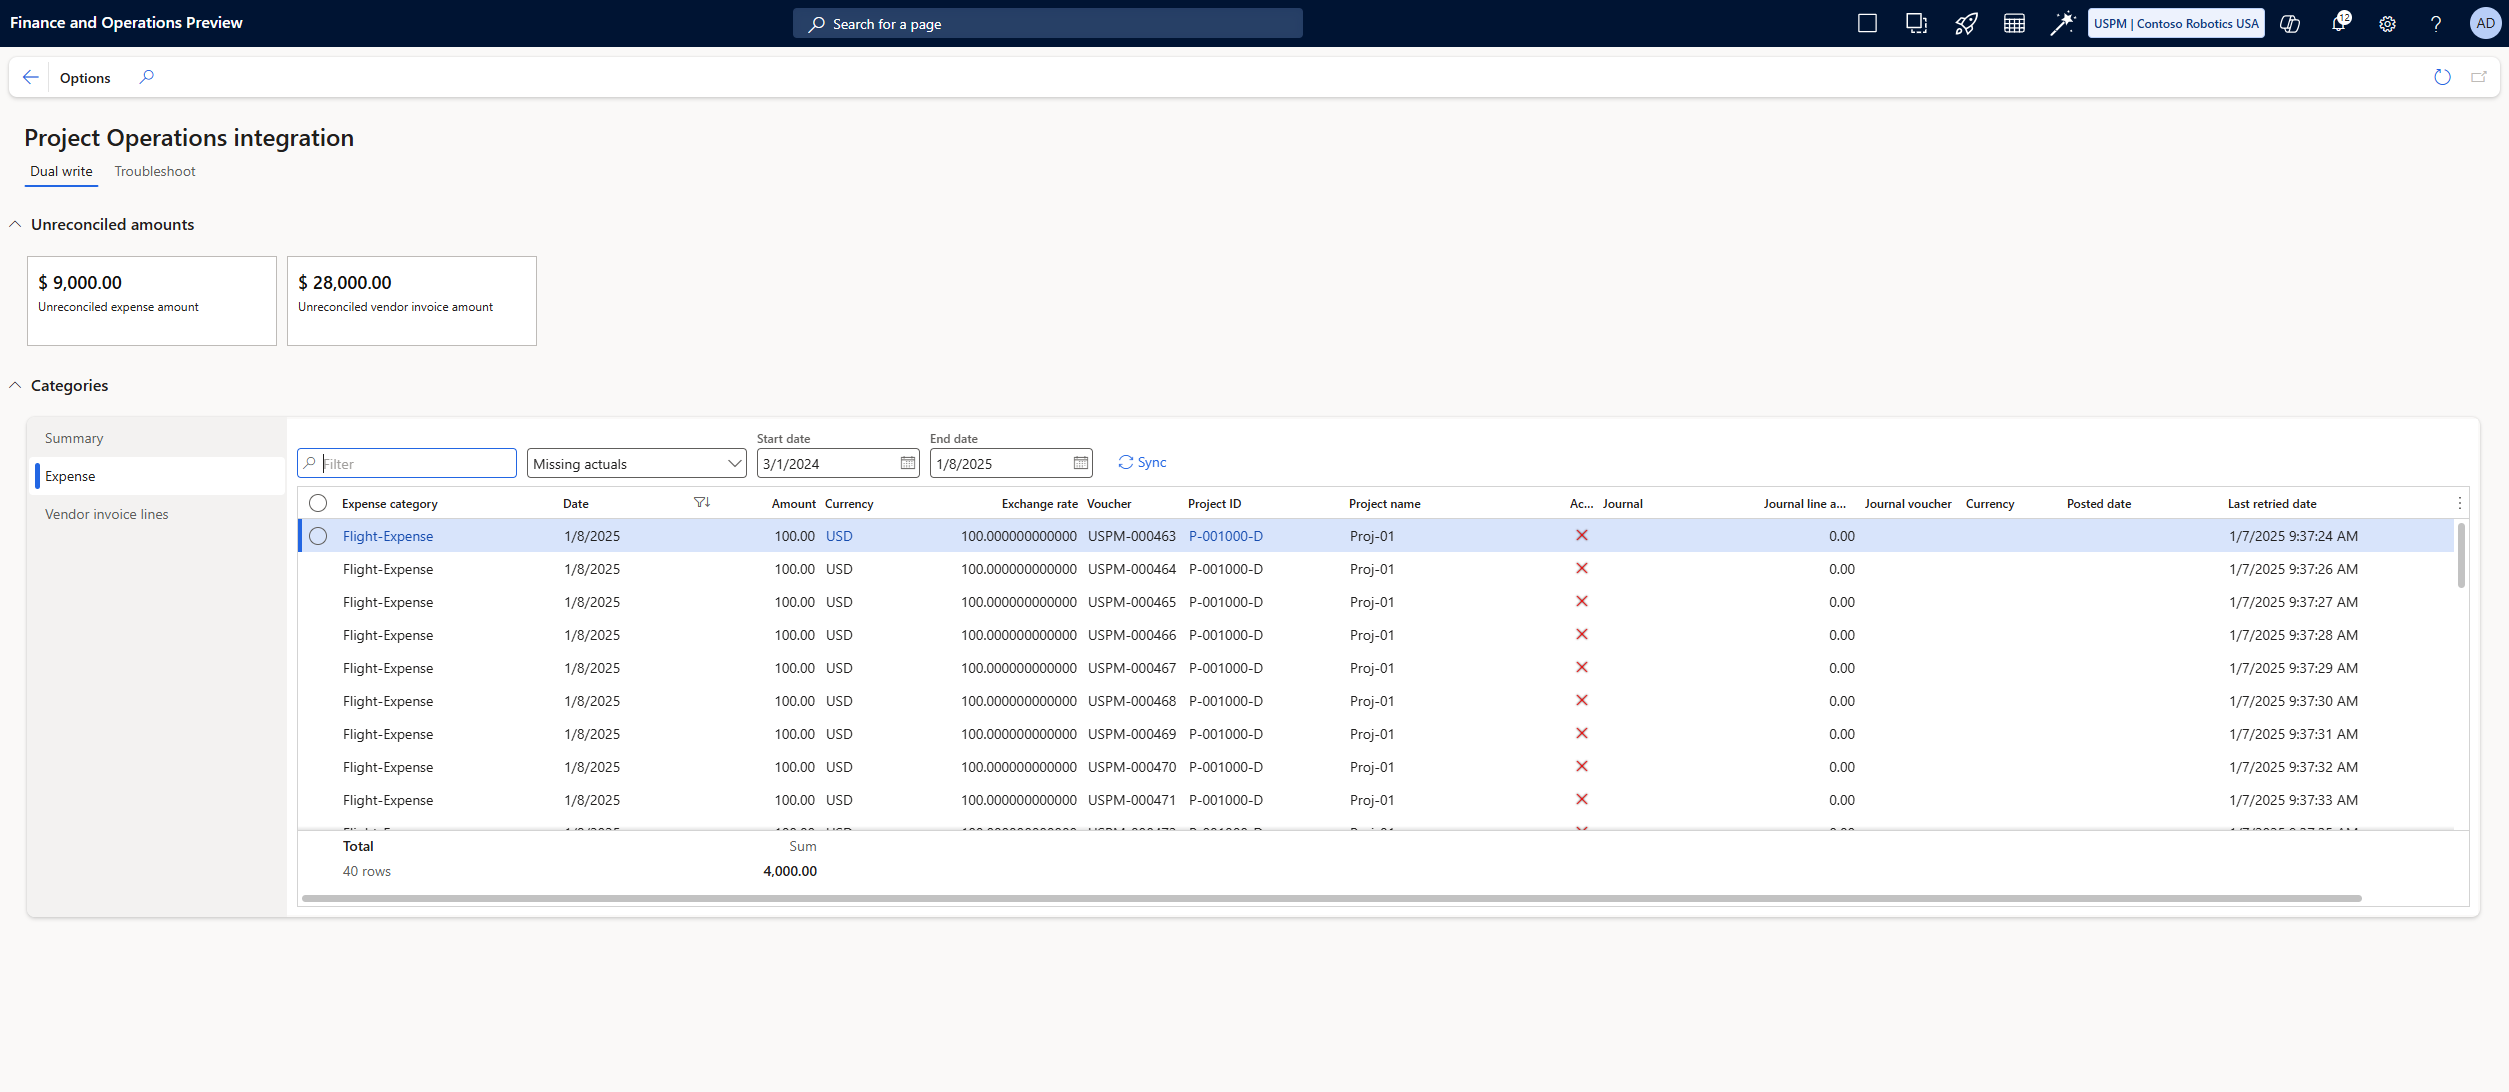Click the Amount column header
The width and height of the screenshot is (2509, 1092).
point(794,503)
